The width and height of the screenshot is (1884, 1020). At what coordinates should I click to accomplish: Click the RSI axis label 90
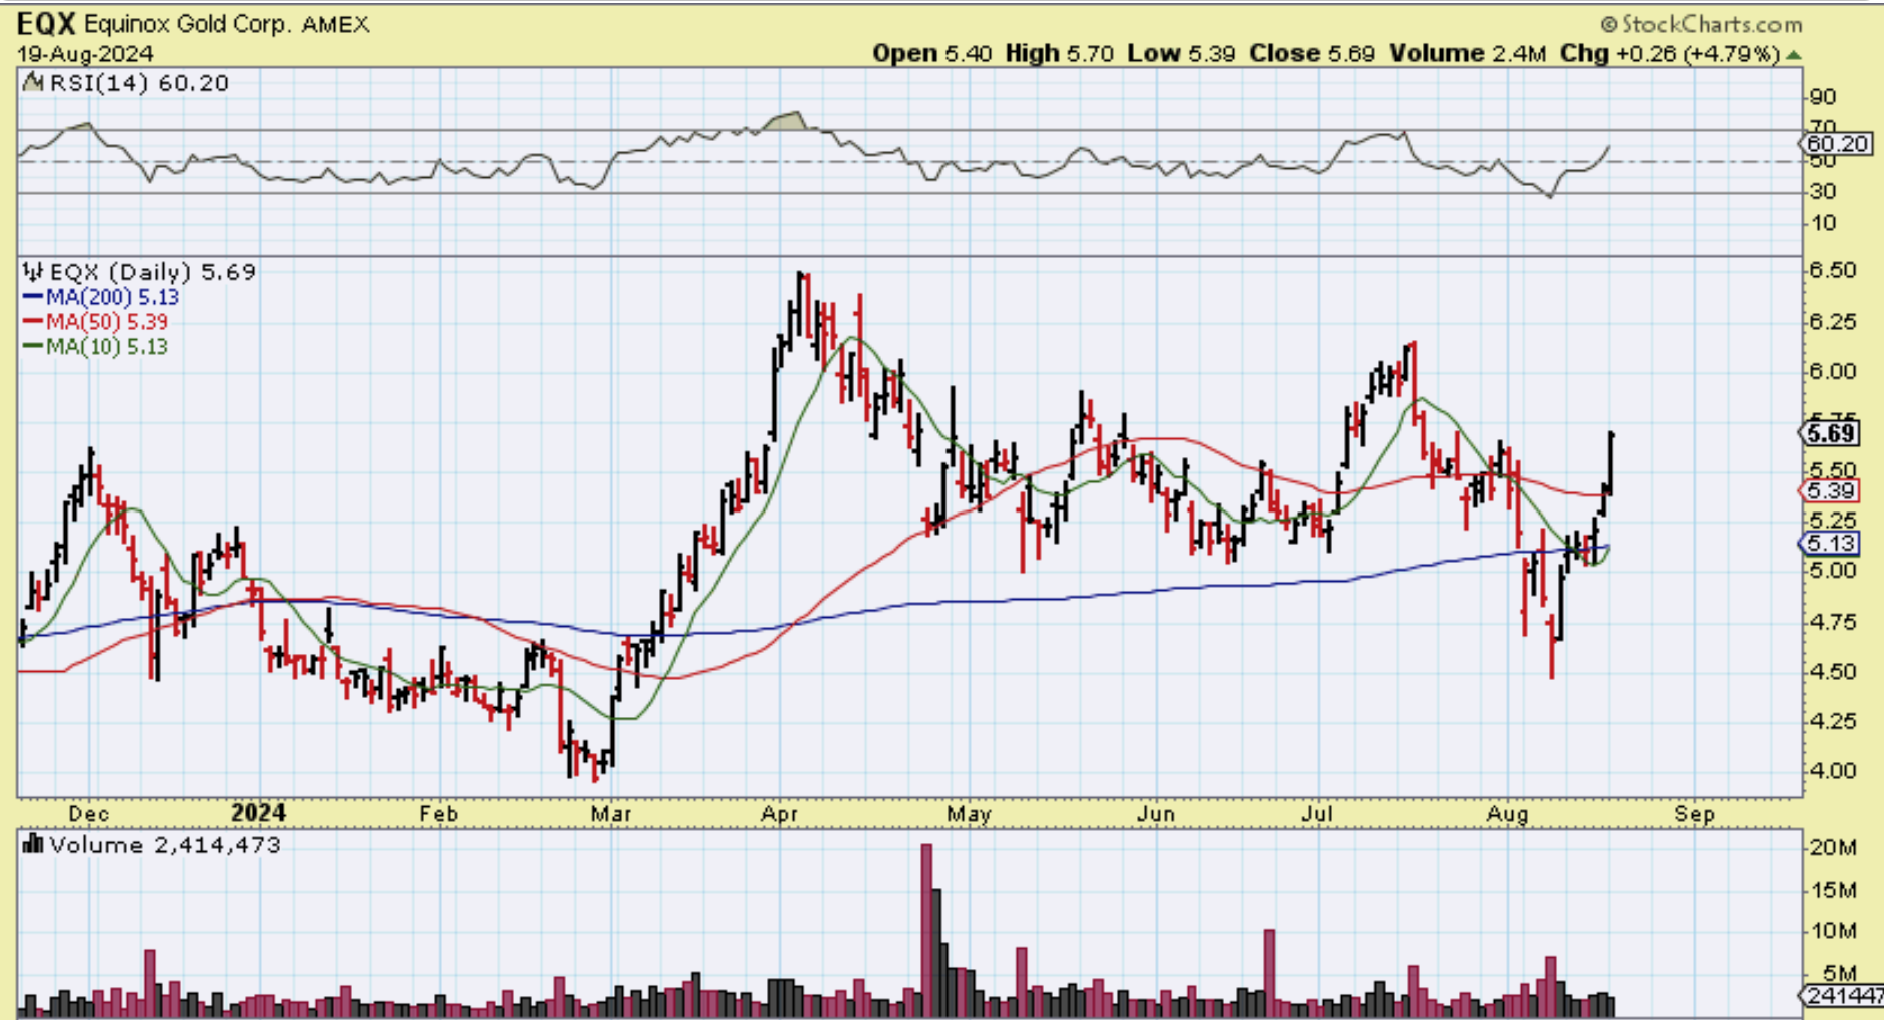pyautogui.click(x=1824, y=97)
